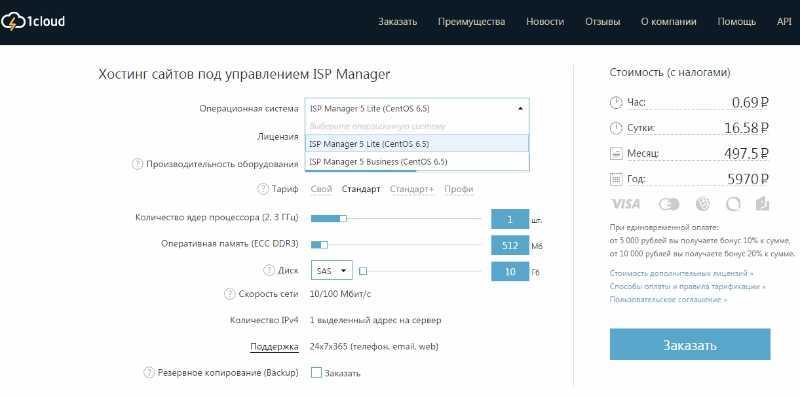Choose ISP Manager 5 Business (CentOS 6.5) option
Viewport: 800px width, 396px height.
(x=417, y=162)
